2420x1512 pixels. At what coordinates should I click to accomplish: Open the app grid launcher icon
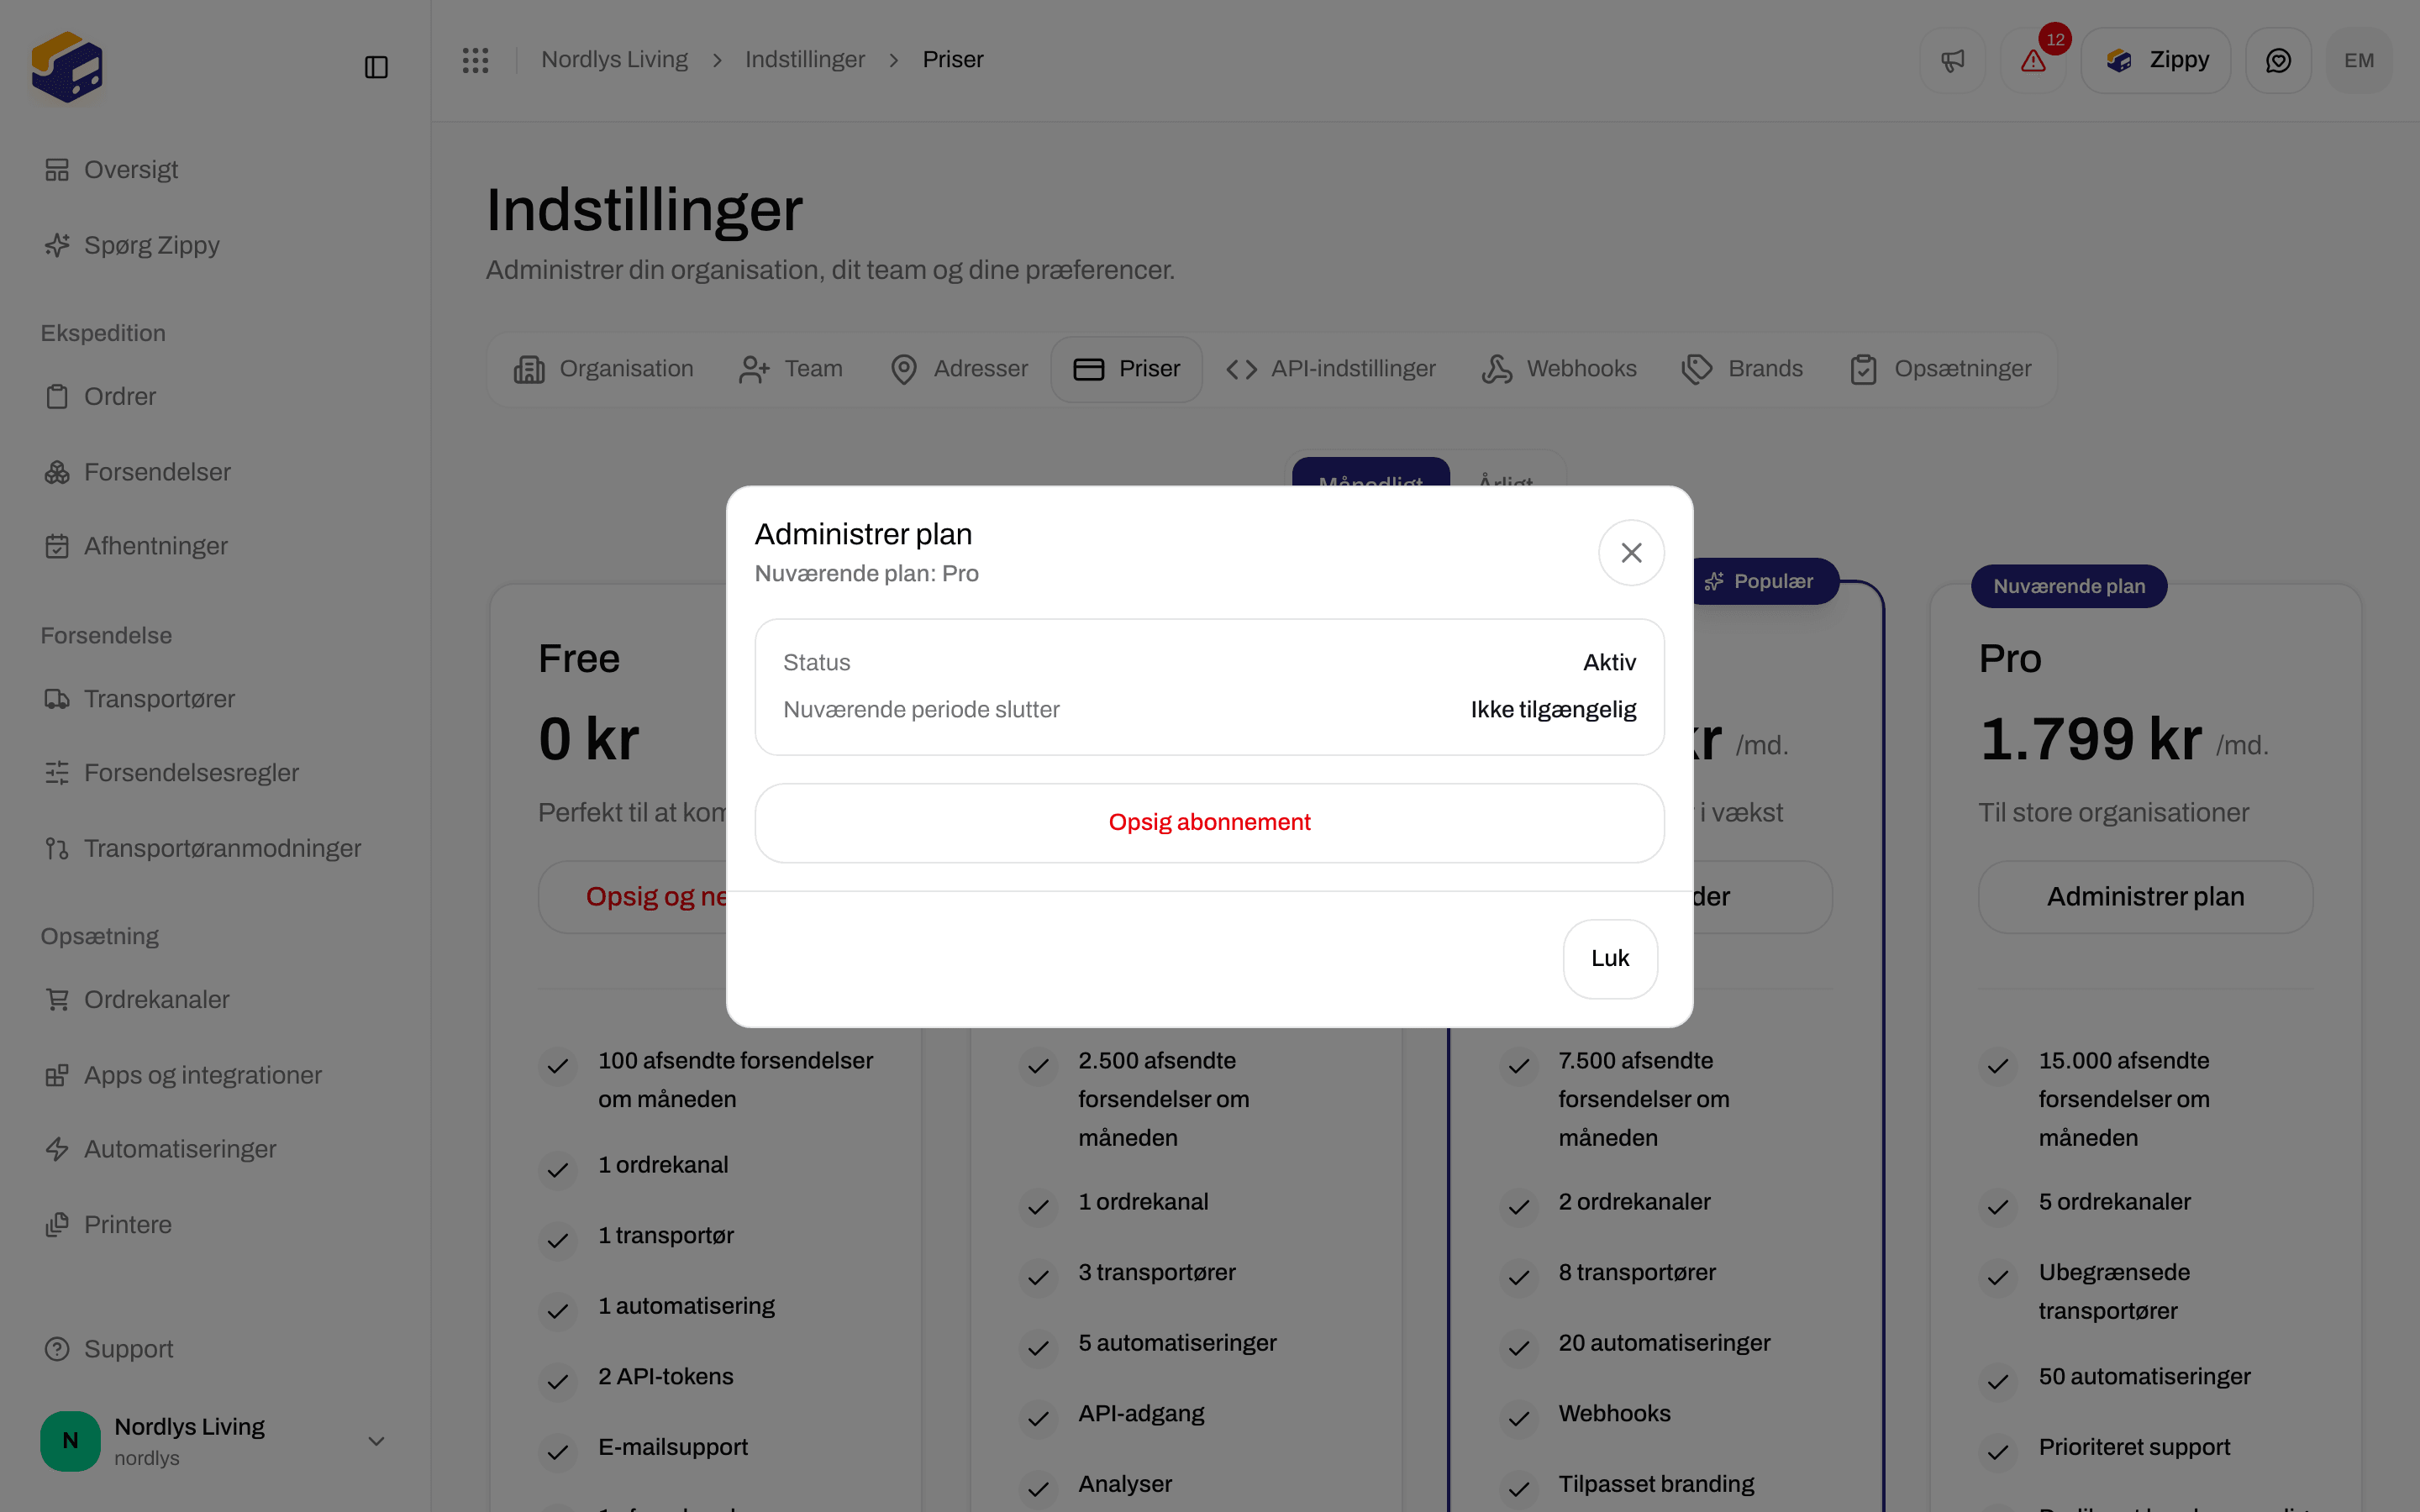tap(475, 60)
